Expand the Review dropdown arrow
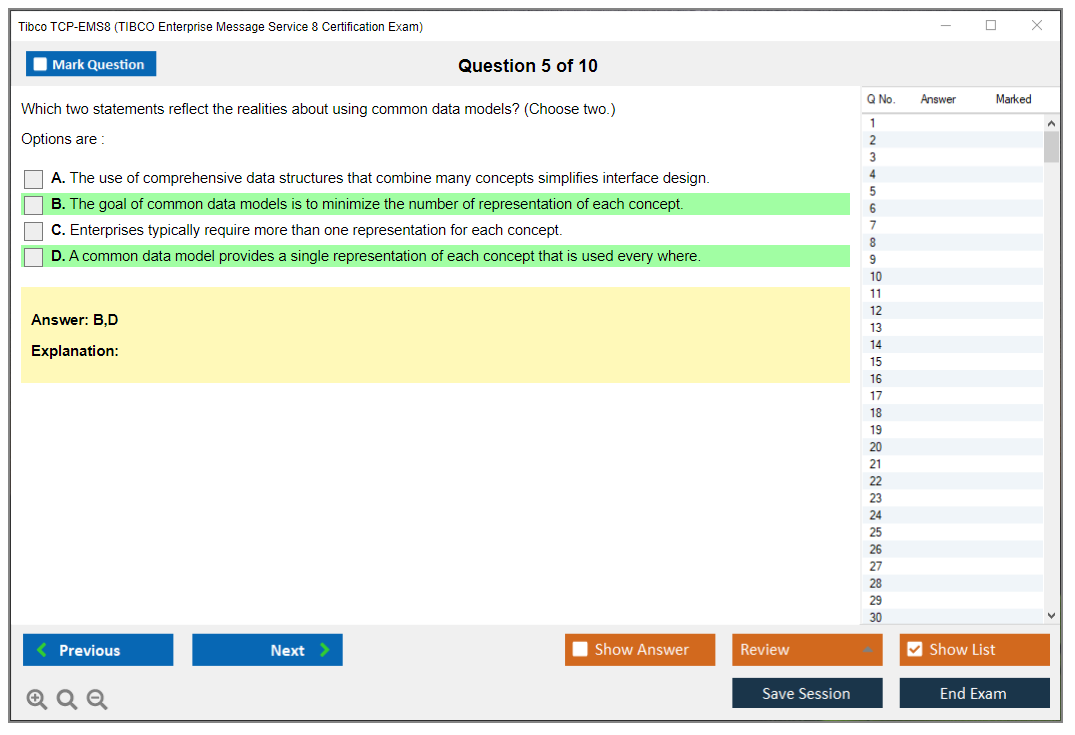The height and width of the screenshot is (735, 1075). (x=867, y=650)
